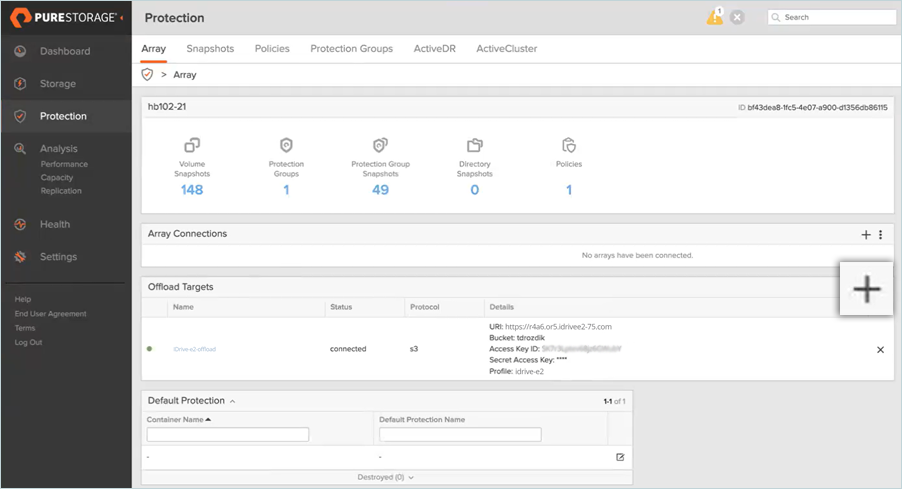Remove offload target with X icon
Viewport: 902px width, 489px height.
click(x=880, y=350)
